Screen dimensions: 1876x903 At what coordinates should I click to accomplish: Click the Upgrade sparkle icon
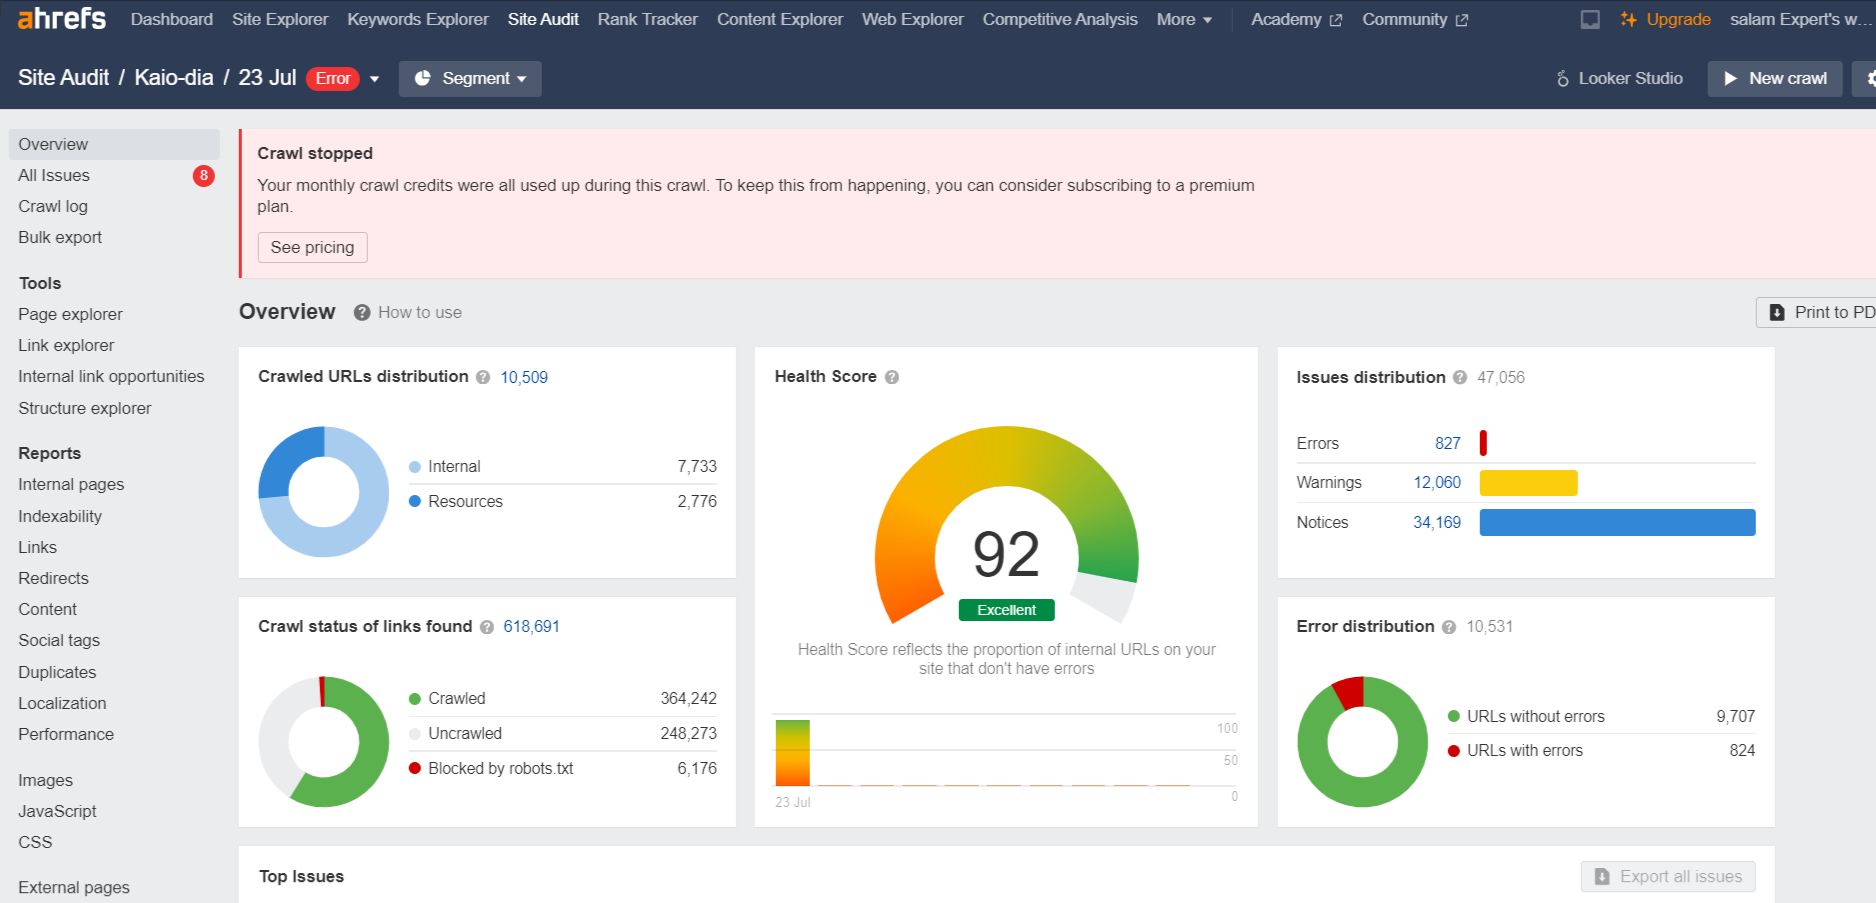pos(1629,19)
